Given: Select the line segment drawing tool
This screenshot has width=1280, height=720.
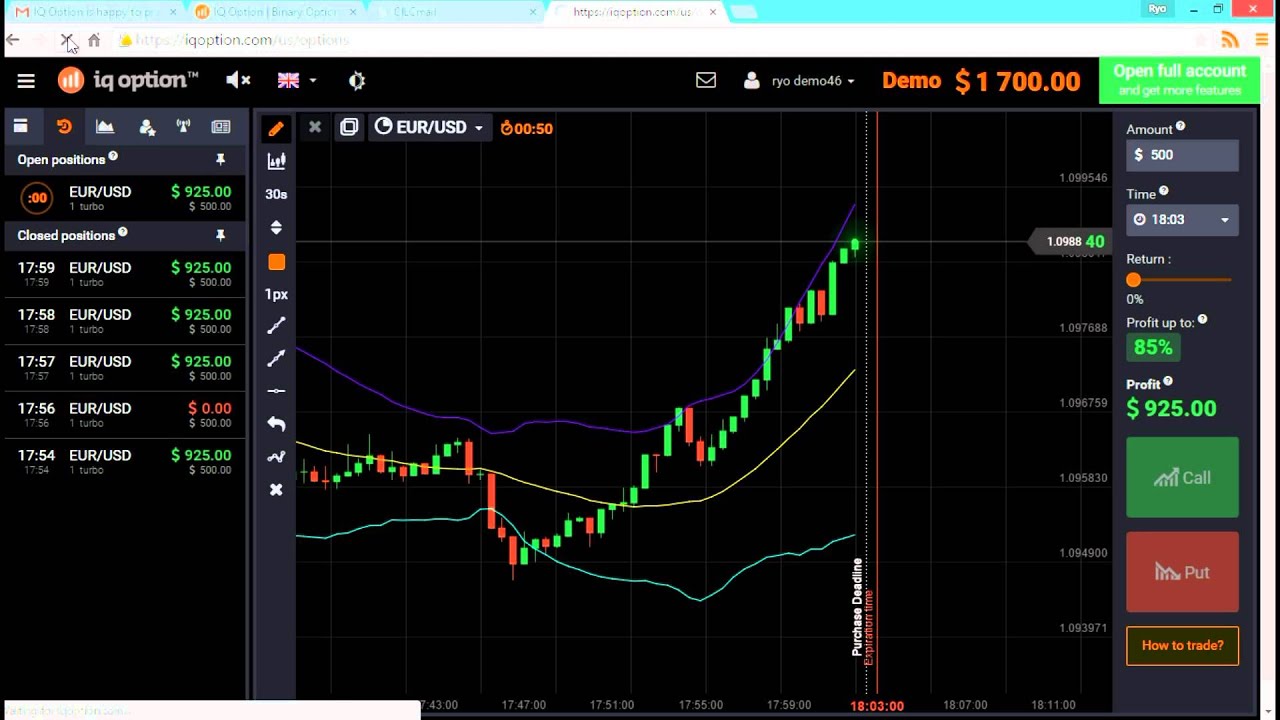Looking at the screenshot, I should coord(276,326).
